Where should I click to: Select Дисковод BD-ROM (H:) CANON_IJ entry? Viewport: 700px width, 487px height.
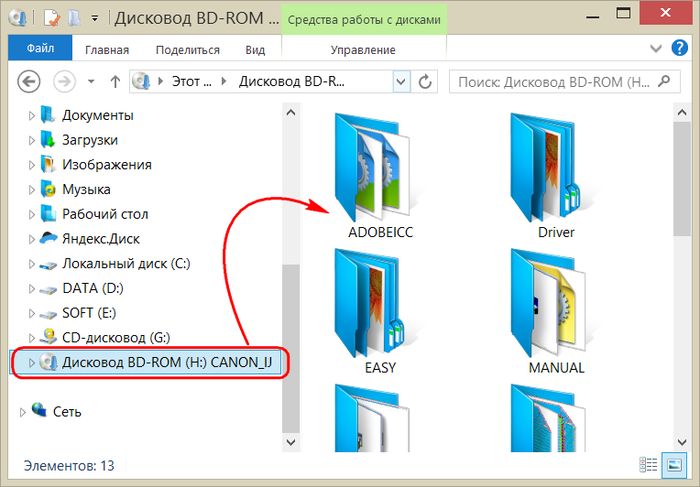146,362
